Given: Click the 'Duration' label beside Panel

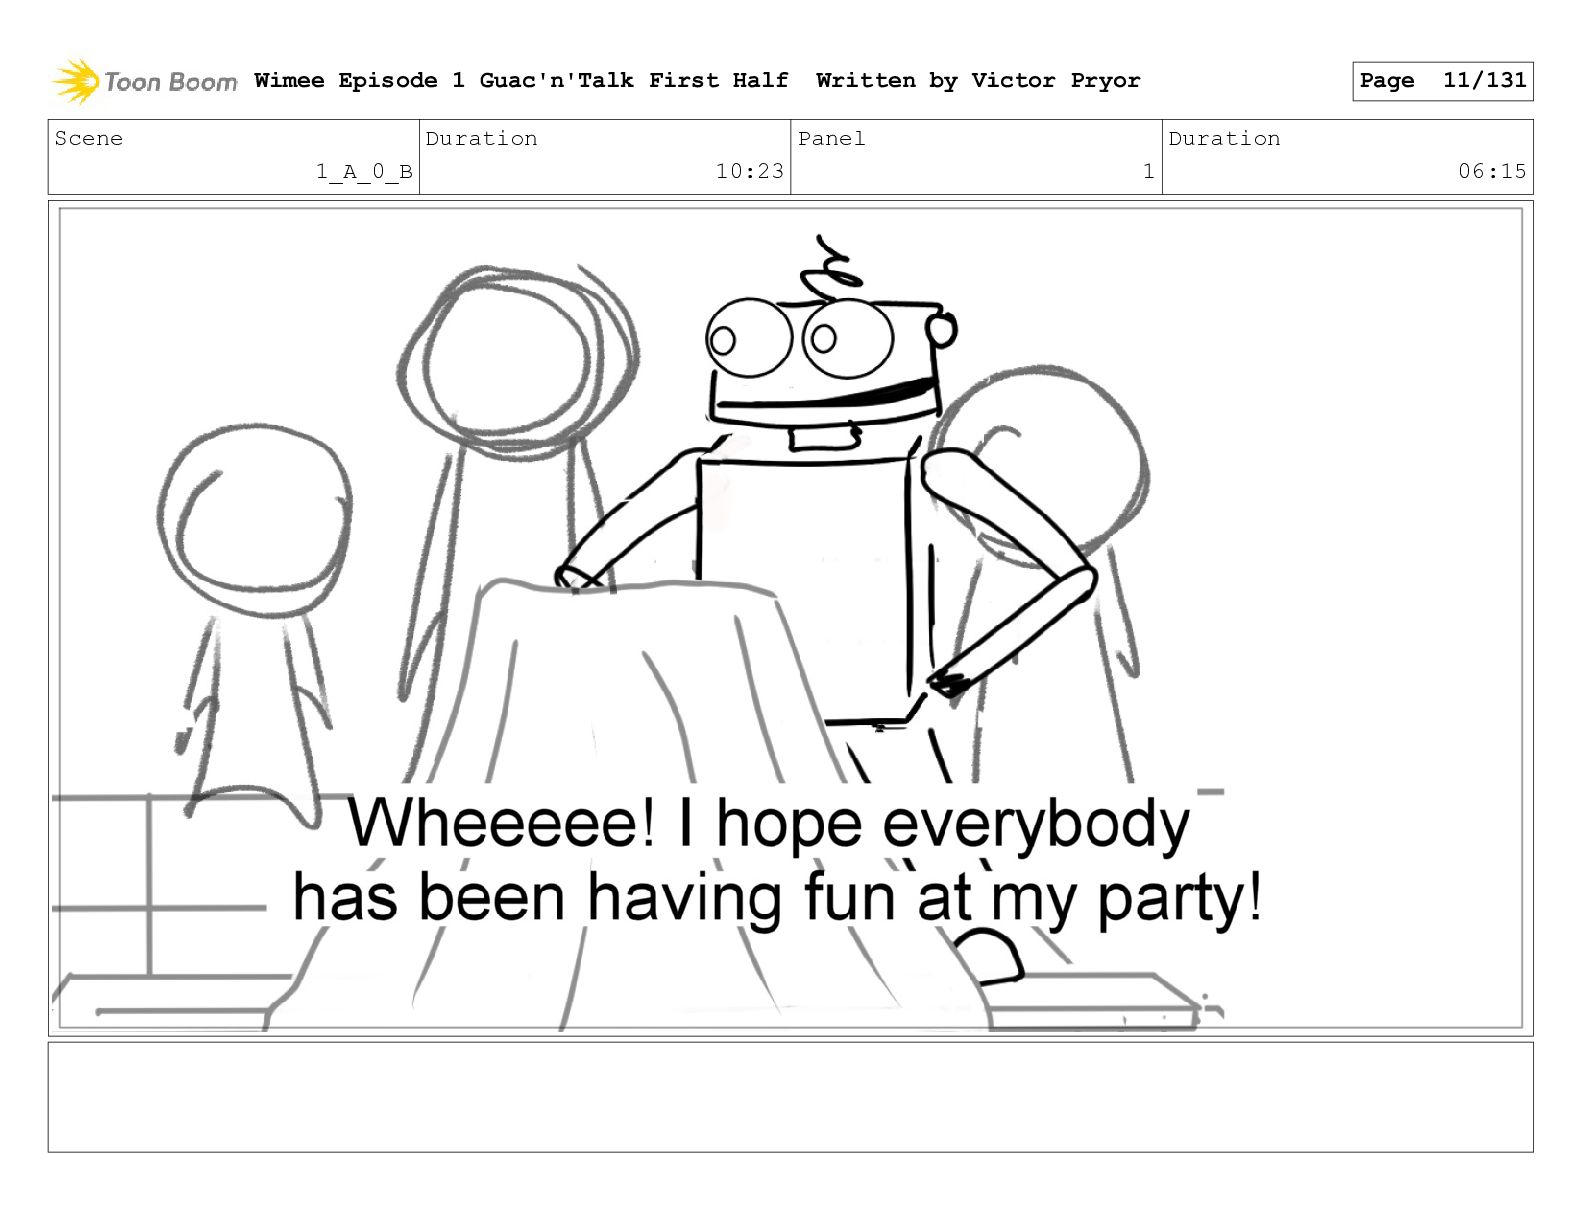Looking at the screenshot, I should point(1224,138).
